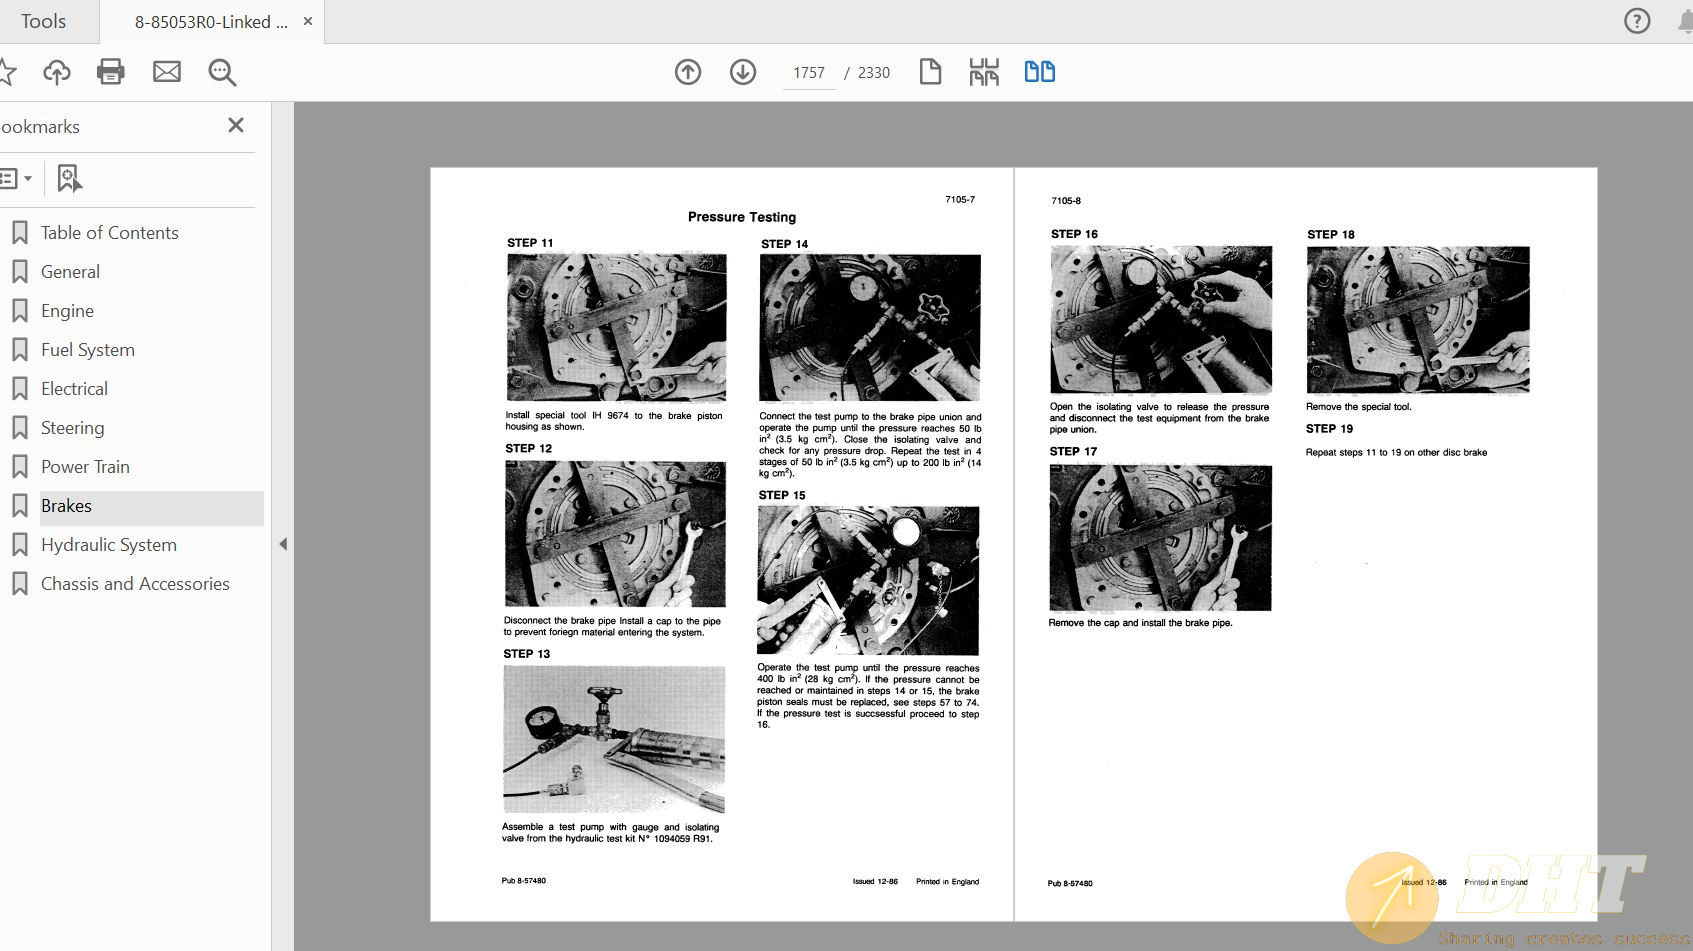Open the help question mark icon
Viewport: 1693px width, 951px height.
coord(1637,21)
